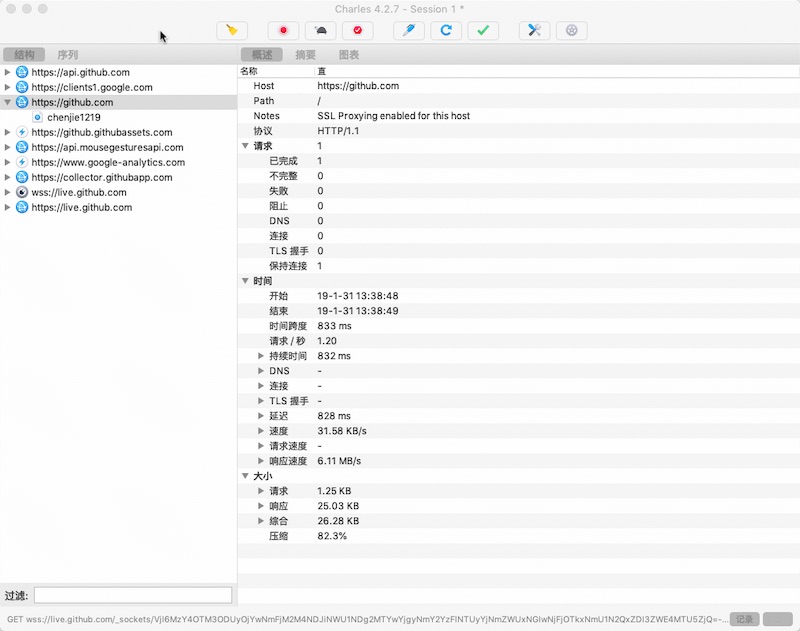Expand the 持续时间 duration row
This screenshot has width=800, height=631.
tap(261, 356)
